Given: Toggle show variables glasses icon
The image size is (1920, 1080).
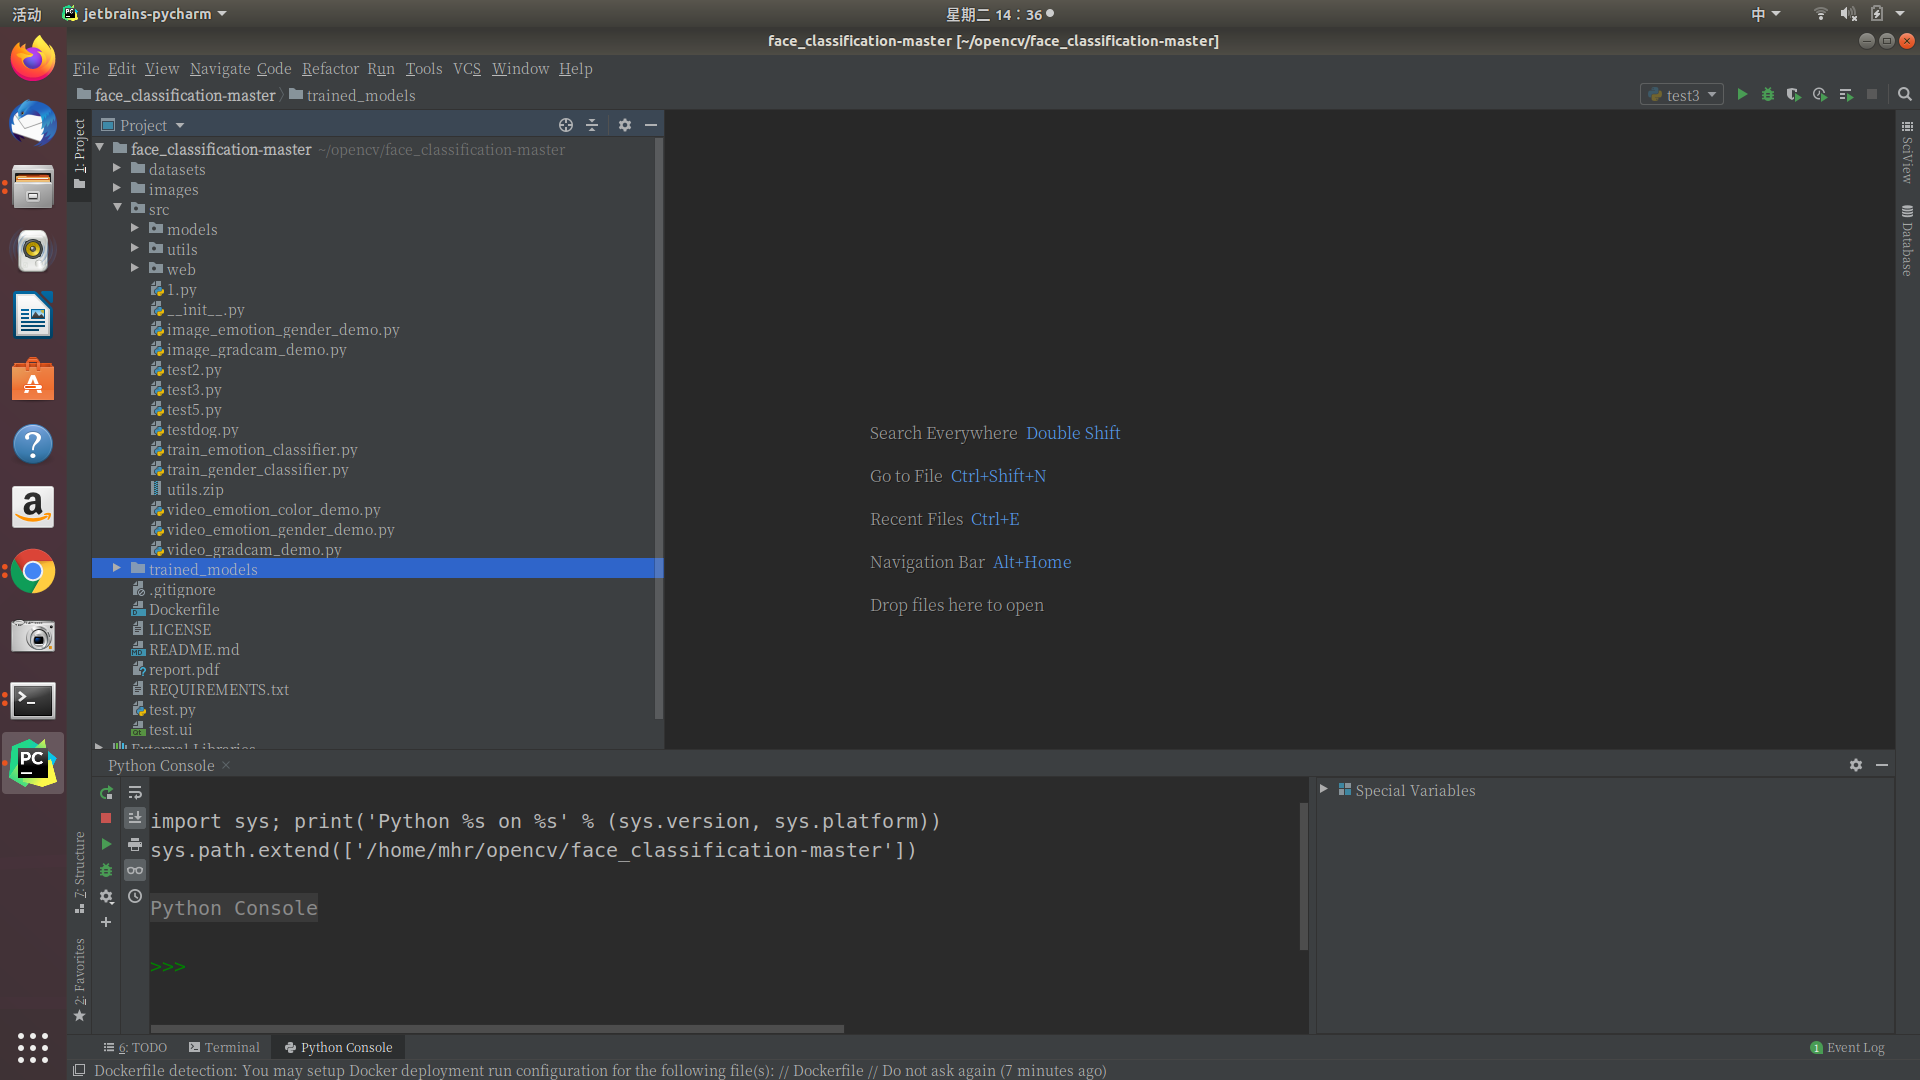Looking at the screenshot, I should (x=135, y=871).
